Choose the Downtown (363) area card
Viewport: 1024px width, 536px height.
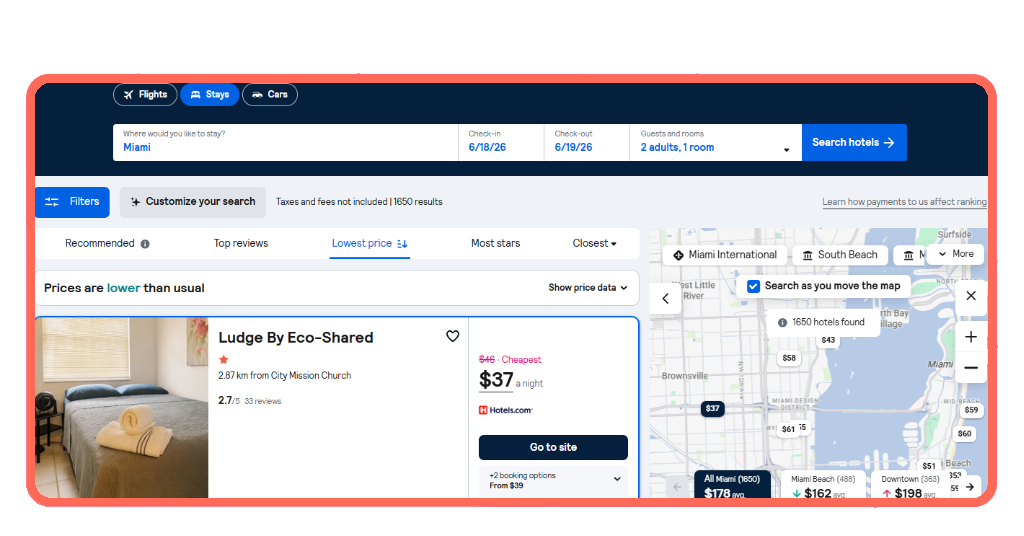(910, 485)
